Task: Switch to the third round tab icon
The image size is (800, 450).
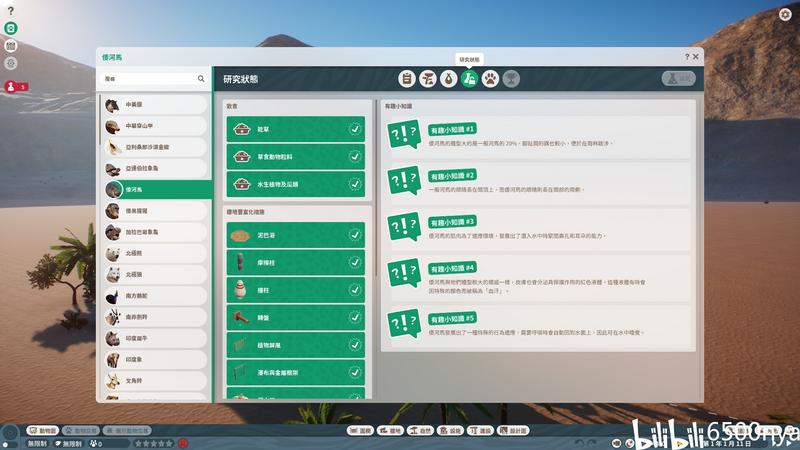Action: click(448, 79)
